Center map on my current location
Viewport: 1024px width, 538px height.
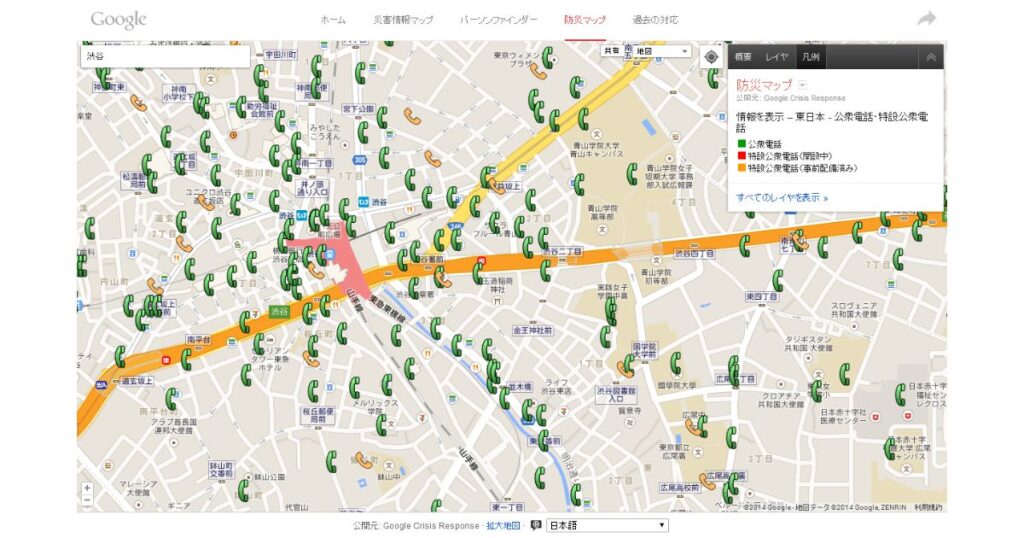pos(711,57)
